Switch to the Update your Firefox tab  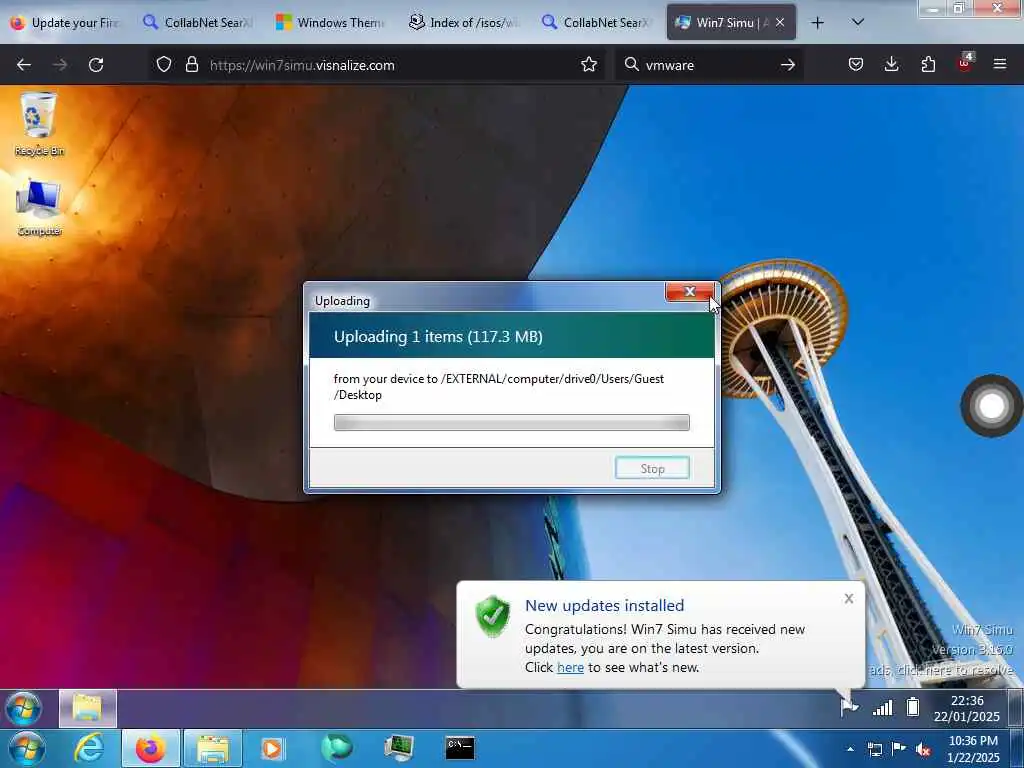(x=67, y=23)
